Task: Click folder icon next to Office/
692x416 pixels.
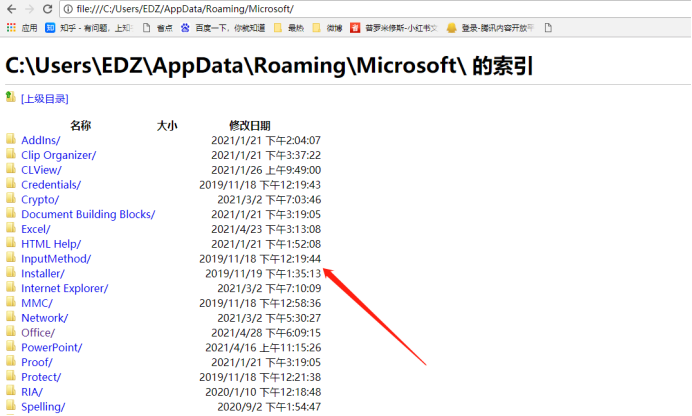Action: [x=11, y=332]
